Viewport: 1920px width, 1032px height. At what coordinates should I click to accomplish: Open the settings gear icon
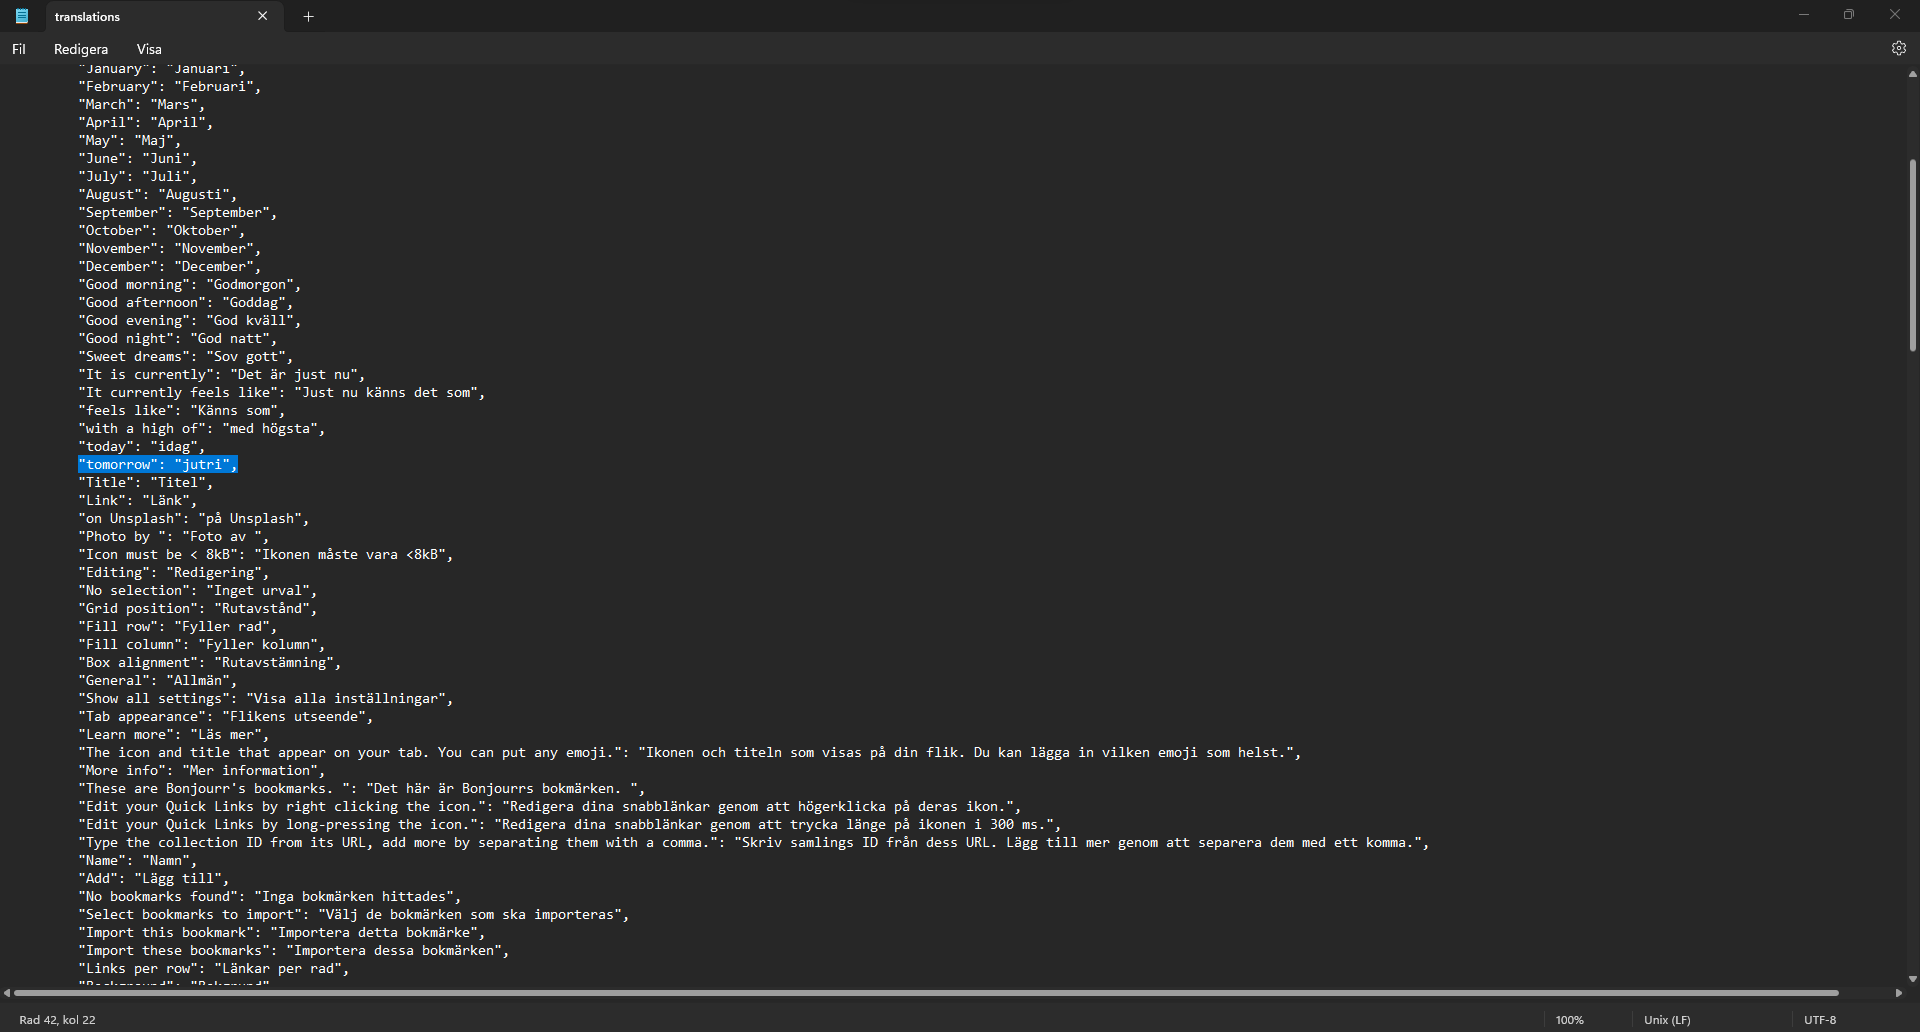[1899, 48]
